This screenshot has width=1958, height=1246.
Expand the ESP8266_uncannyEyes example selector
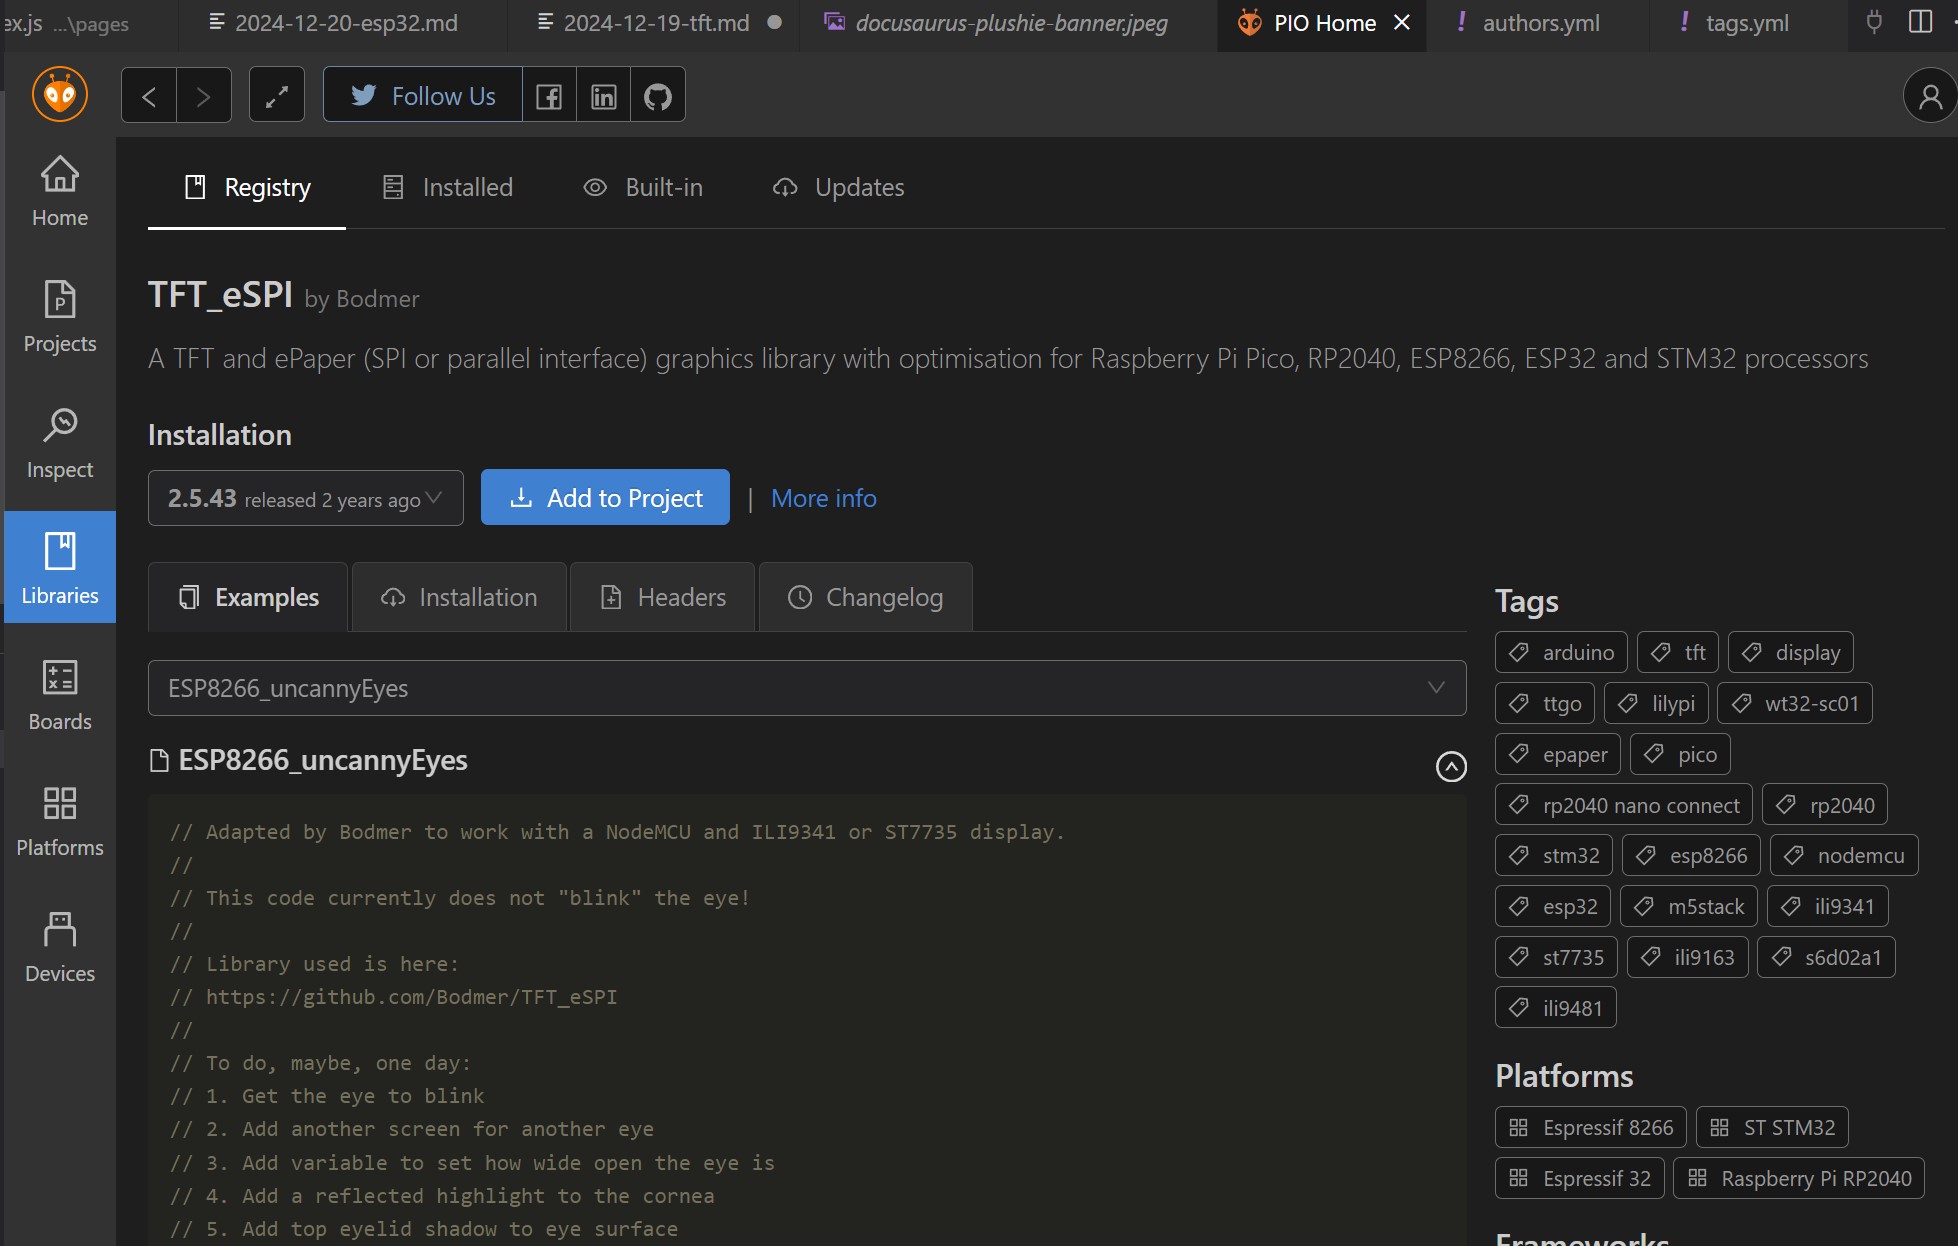806,688
